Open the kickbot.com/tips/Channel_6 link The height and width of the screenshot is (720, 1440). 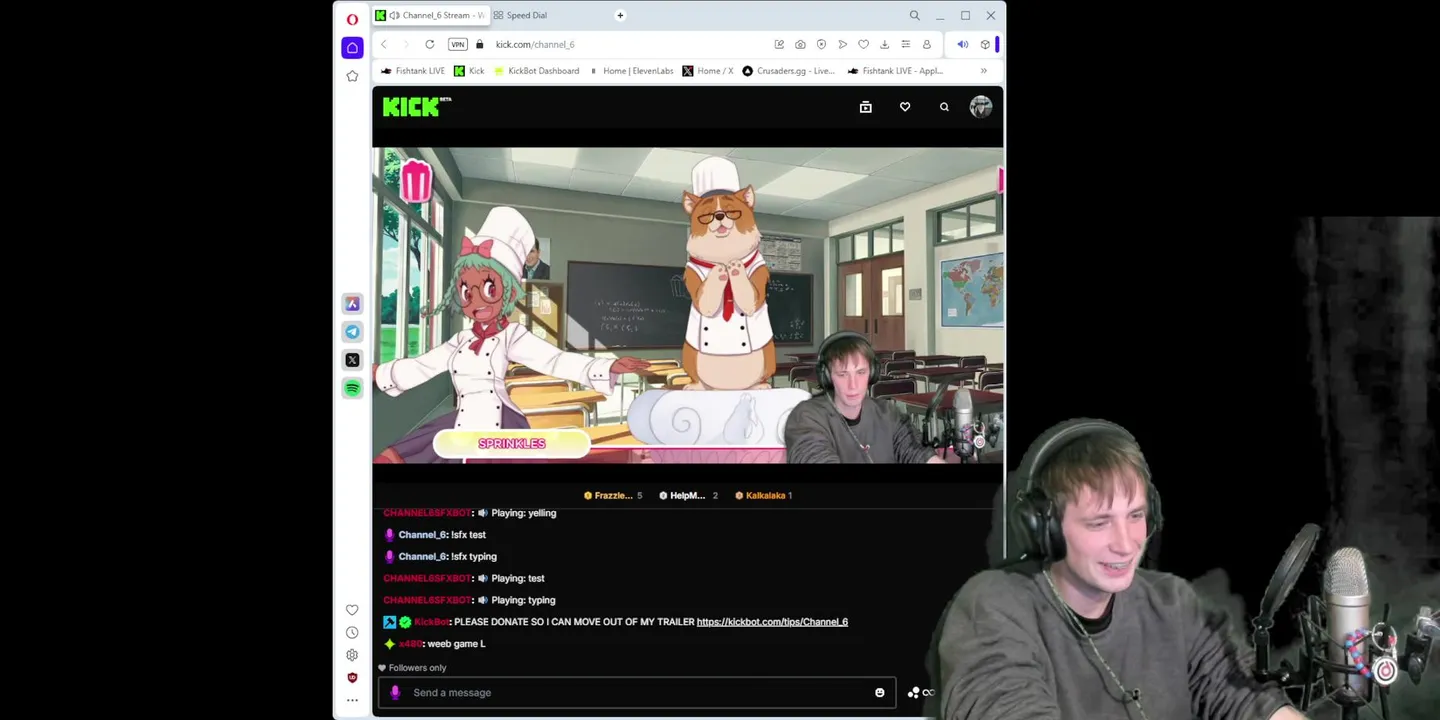pyautogui.click(x=772, y=622)
